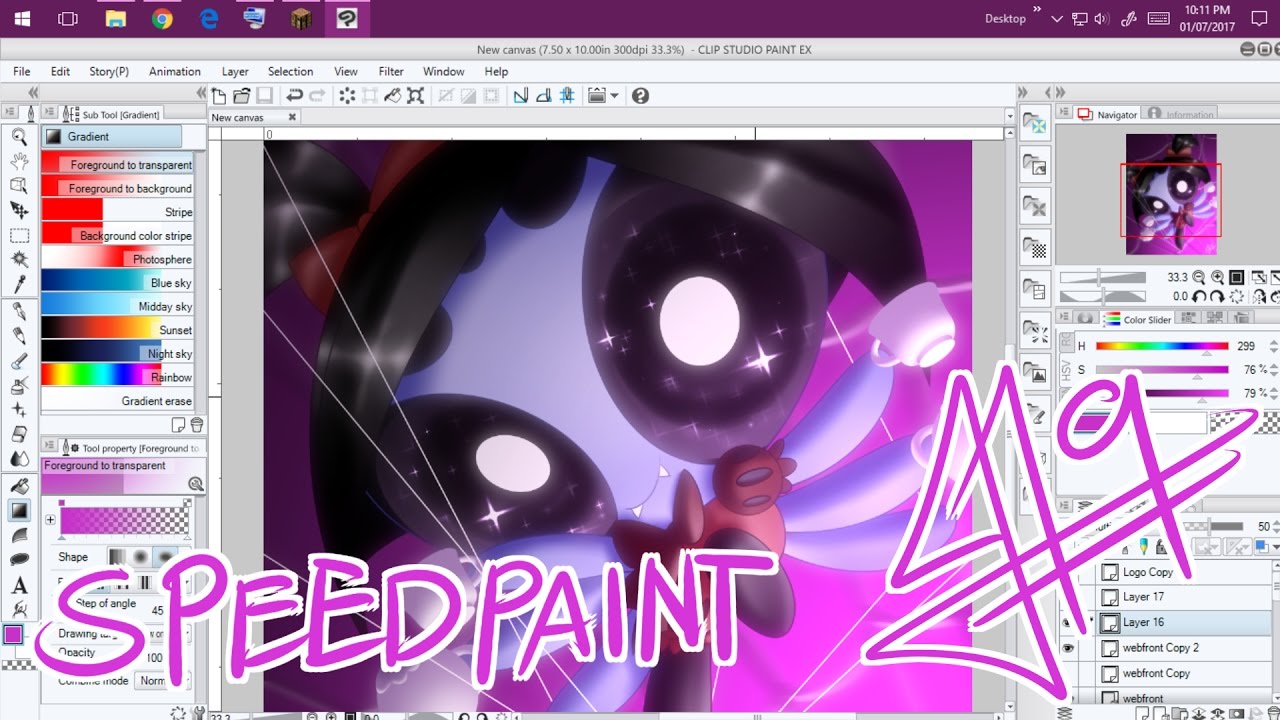Click the Help question mark icon

(641, 96)
